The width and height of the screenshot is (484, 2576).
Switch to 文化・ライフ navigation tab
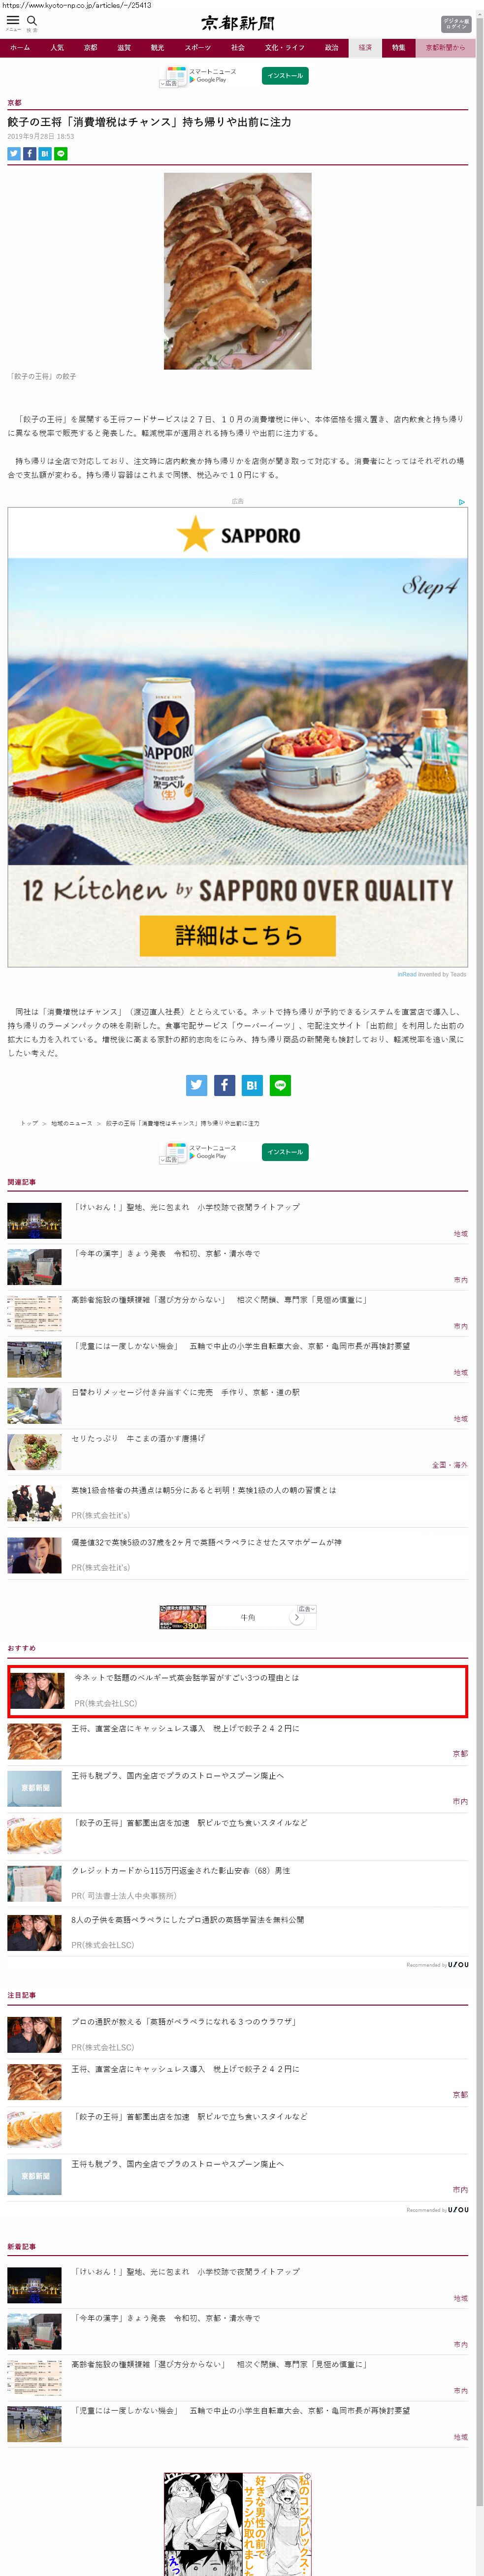coord(284,48)
